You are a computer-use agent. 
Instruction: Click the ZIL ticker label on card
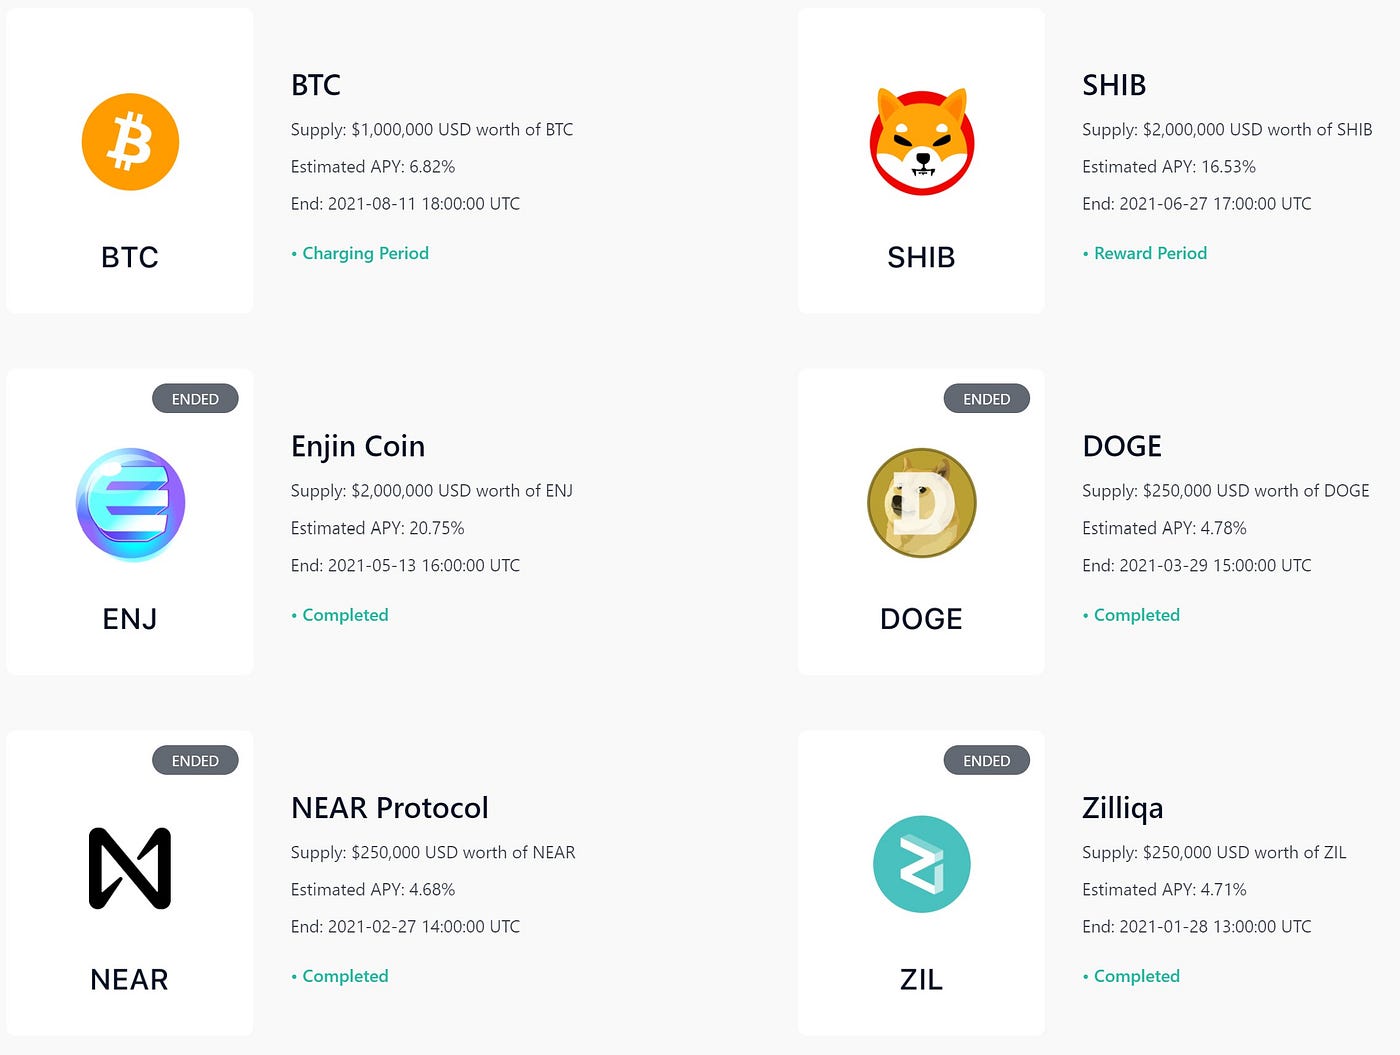922,980
